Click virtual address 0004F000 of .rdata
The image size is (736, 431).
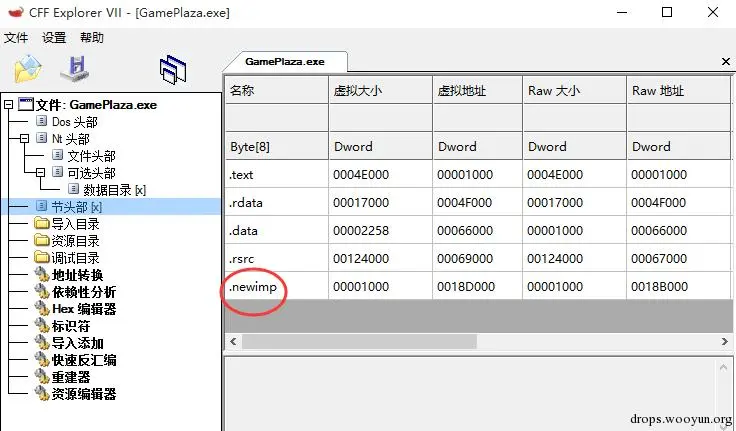coord(464,203)
